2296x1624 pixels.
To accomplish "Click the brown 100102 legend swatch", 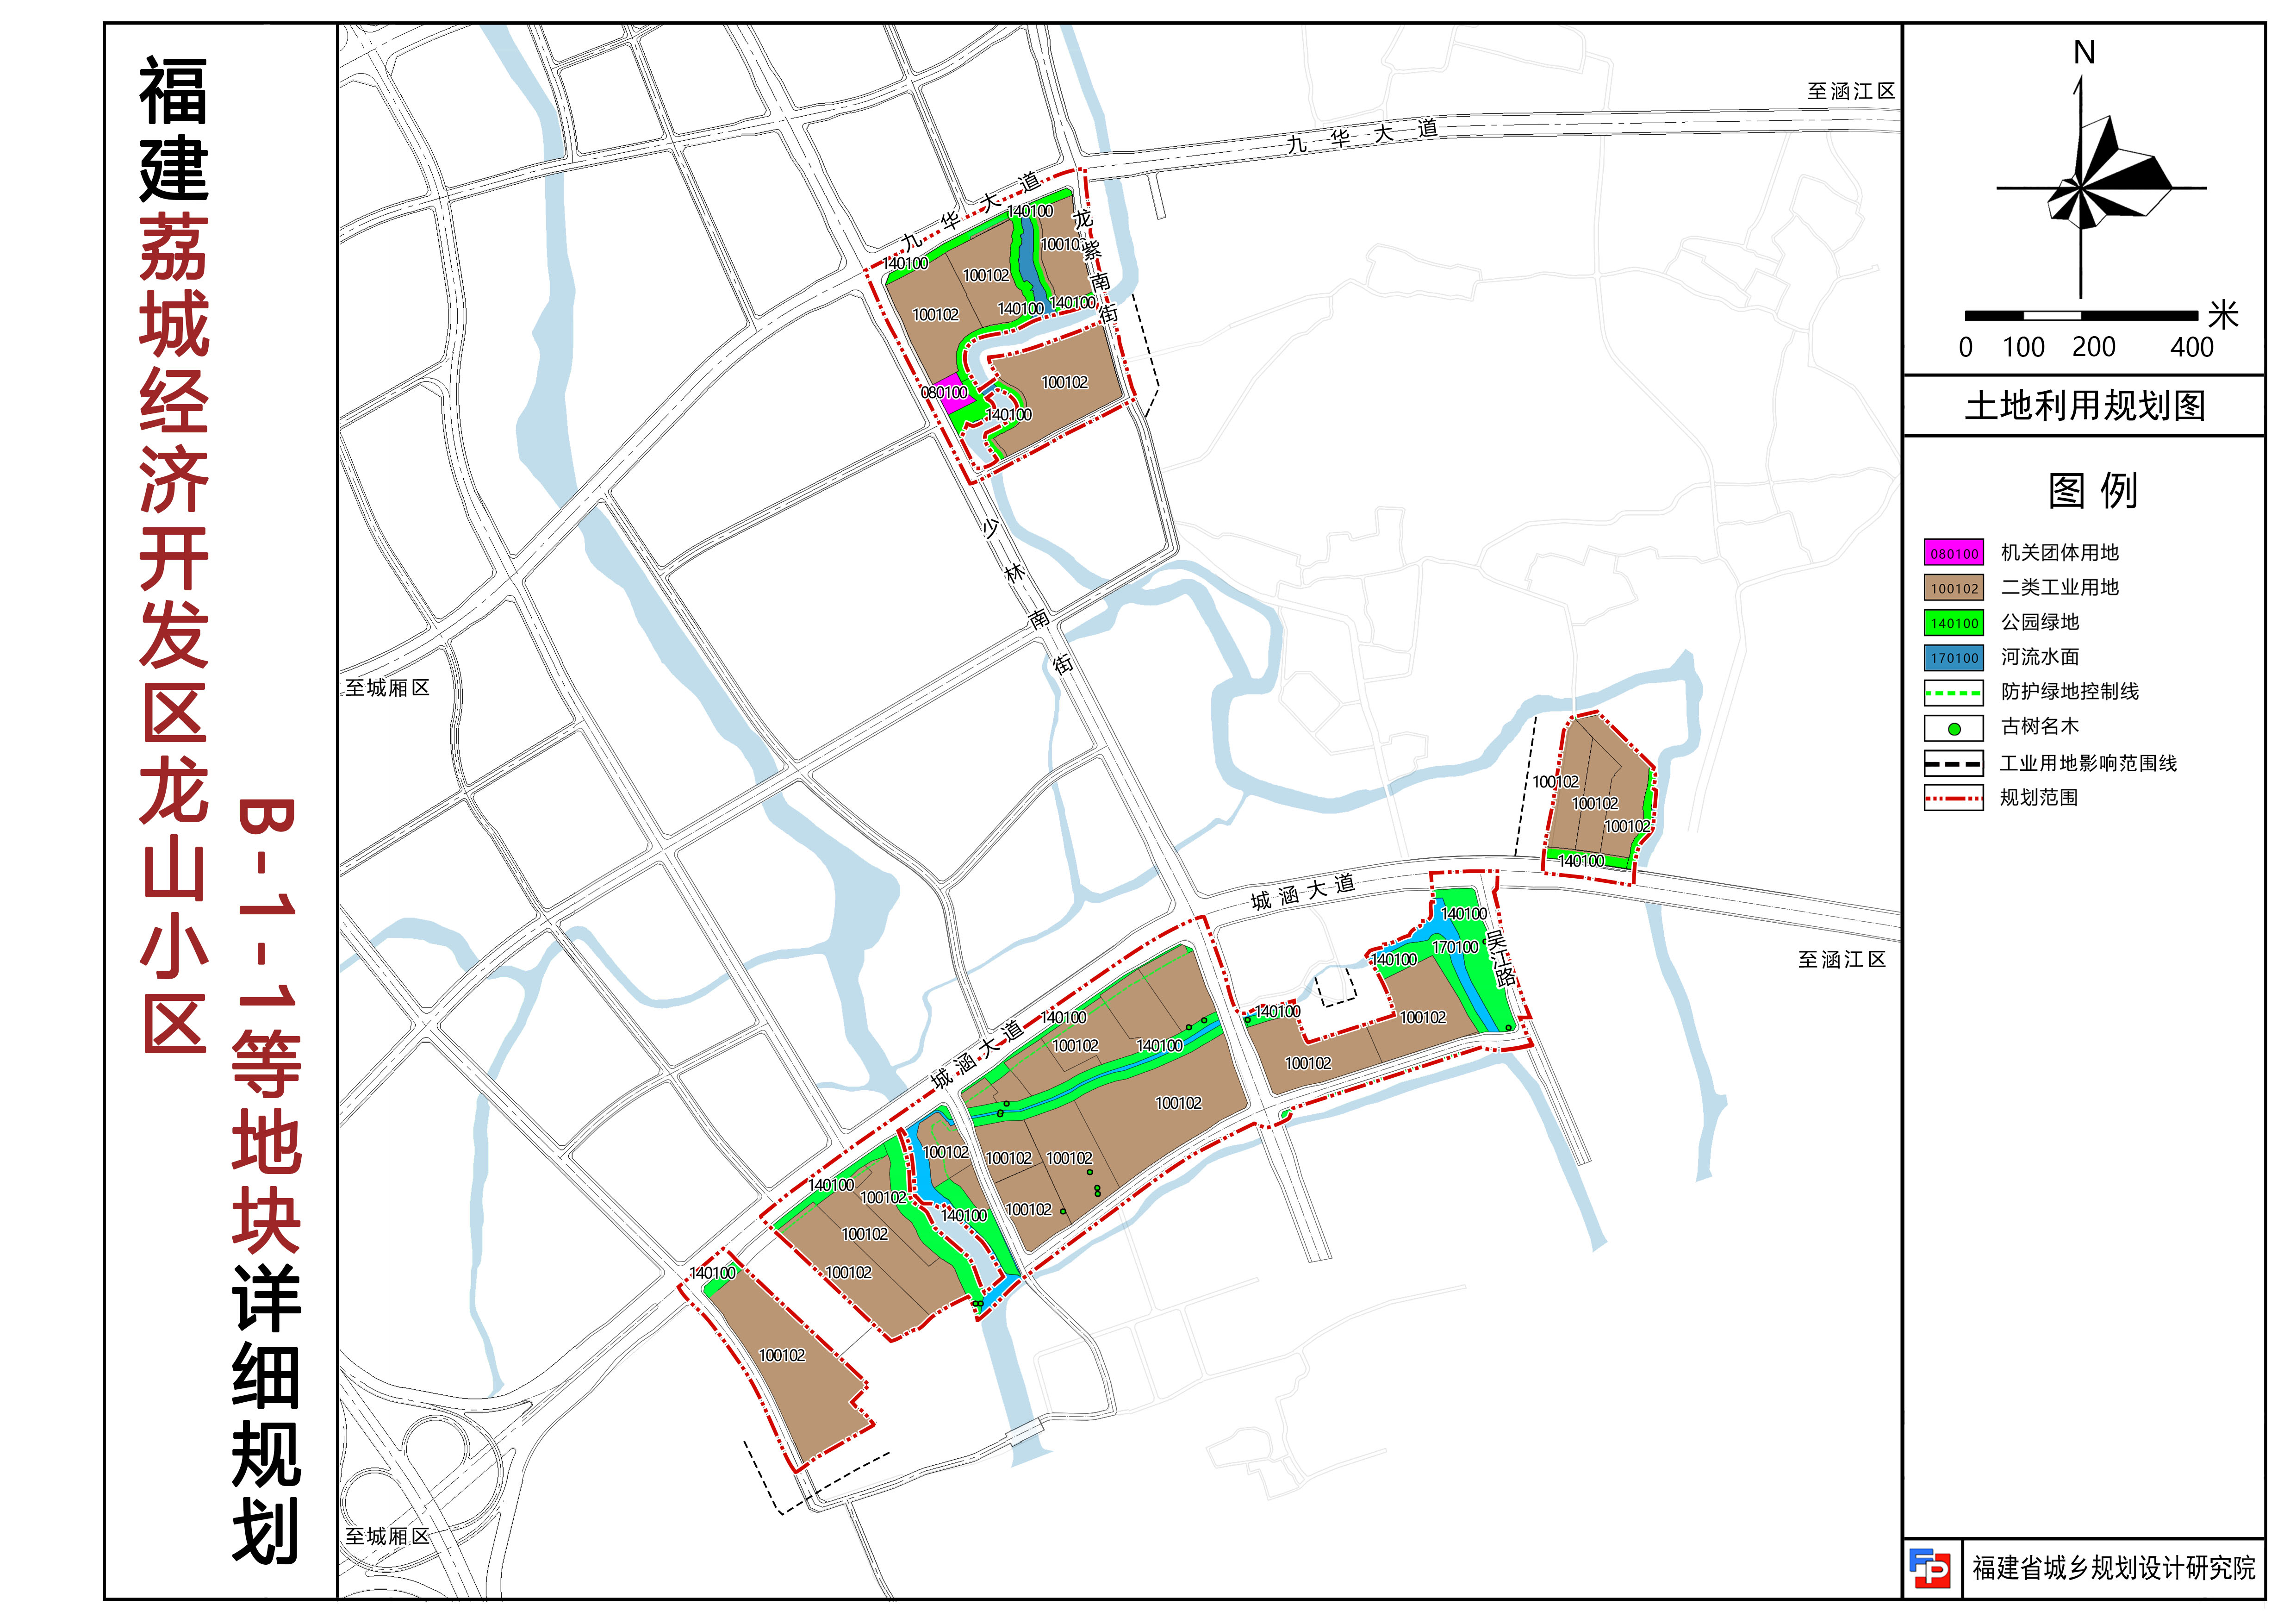I will [1953, 588].
